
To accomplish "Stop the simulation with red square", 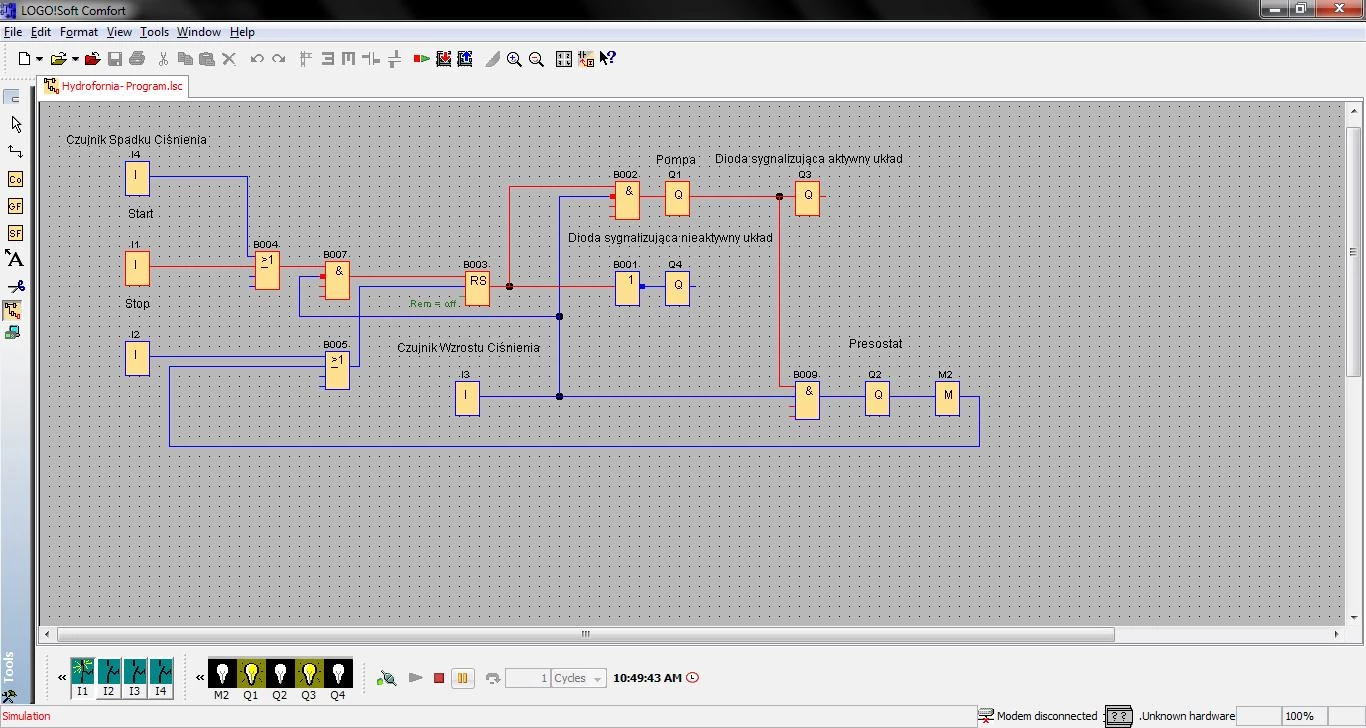I will [439, 678].
